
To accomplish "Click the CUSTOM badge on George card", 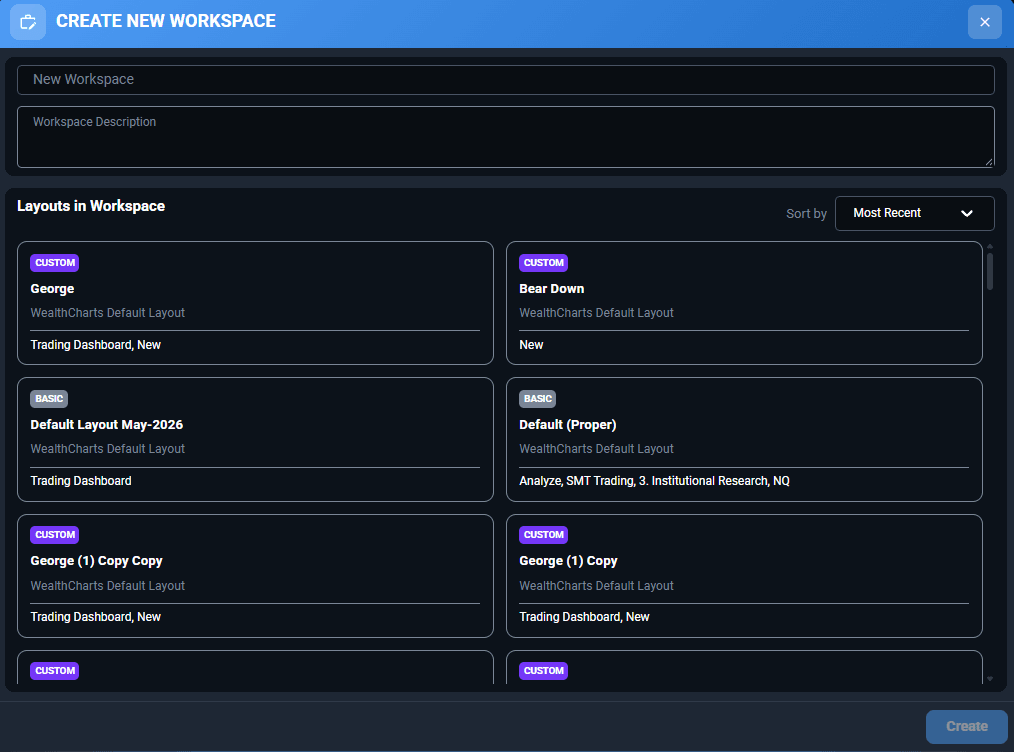I will click(54, 263).
